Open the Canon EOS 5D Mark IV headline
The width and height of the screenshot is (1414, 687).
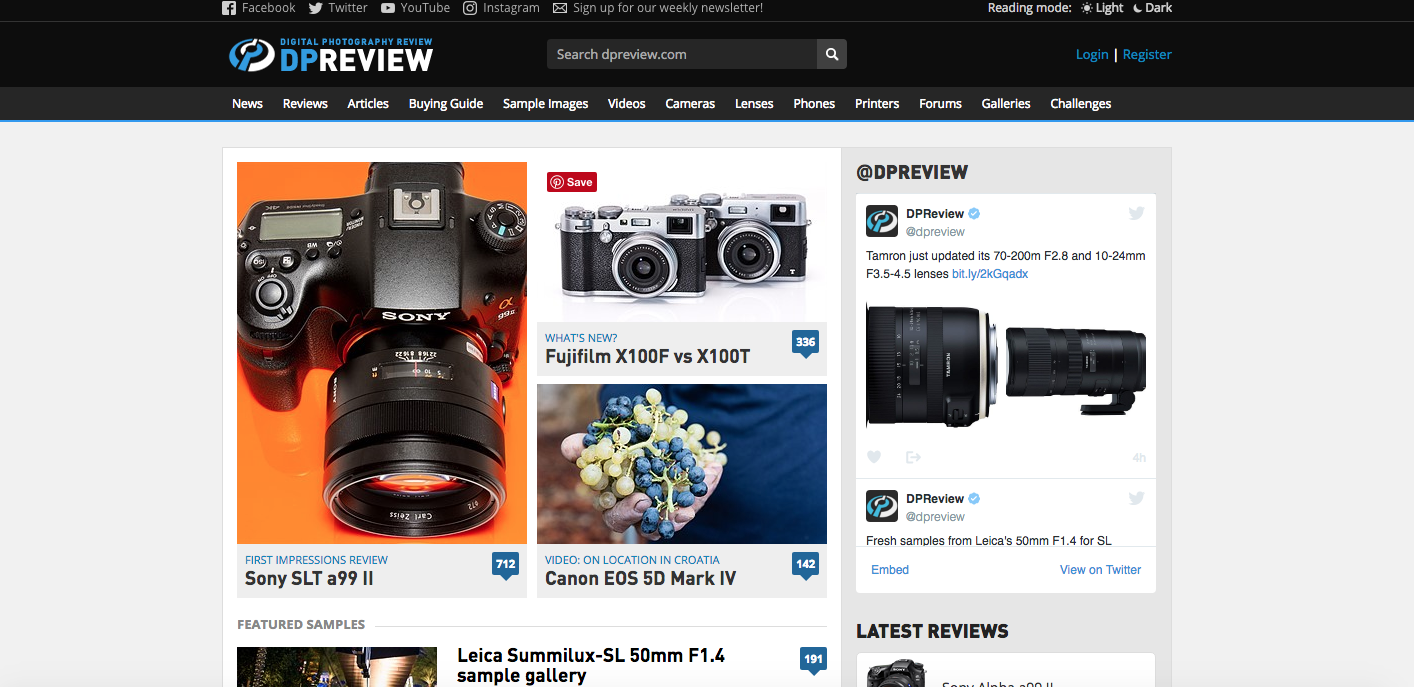tap(640, 578)
